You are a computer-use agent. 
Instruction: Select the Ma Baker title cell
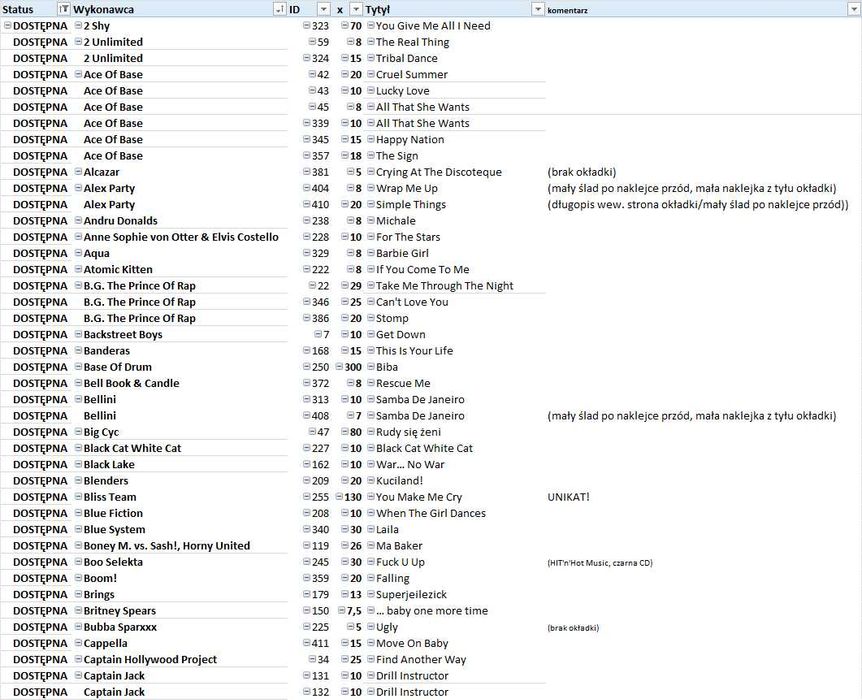click(399, 546)
